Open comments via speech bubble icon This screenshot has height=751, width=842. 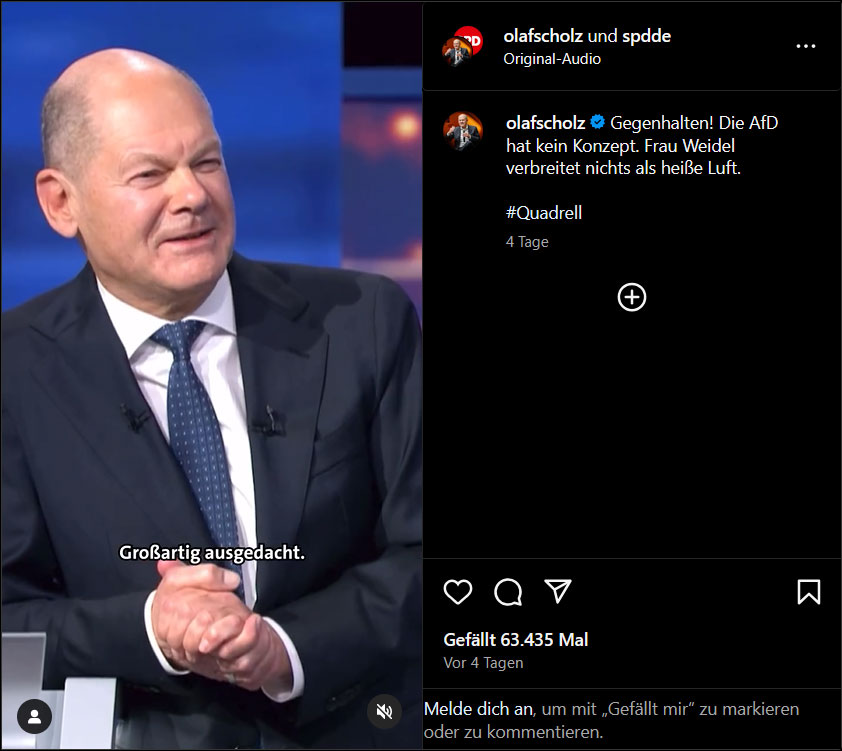pyautogui.click(x=508, y=592)
